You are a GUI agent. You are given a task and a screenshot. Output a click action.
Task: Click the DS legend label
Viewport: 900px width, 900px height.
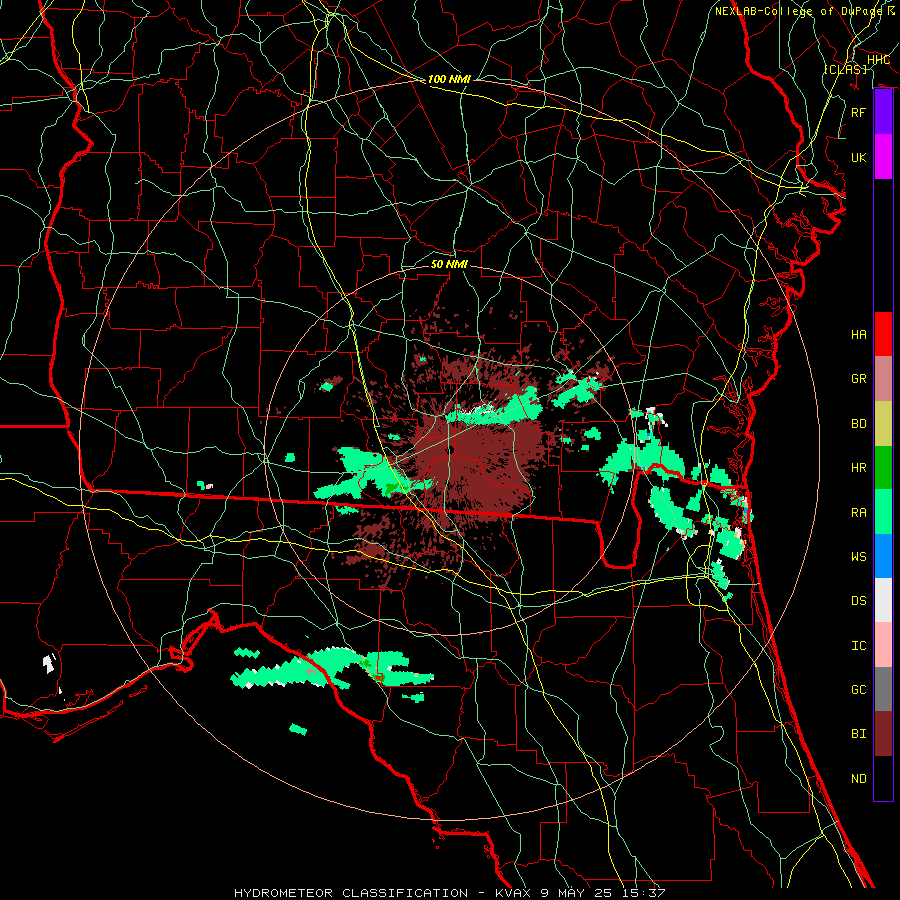(858, 600)
